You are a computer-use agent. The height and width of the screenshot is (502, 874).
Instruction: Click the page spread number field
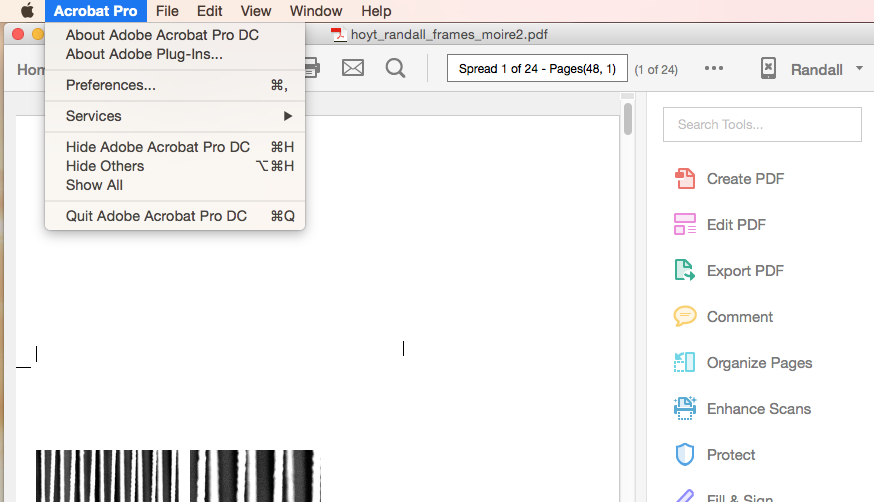(537, 69)
